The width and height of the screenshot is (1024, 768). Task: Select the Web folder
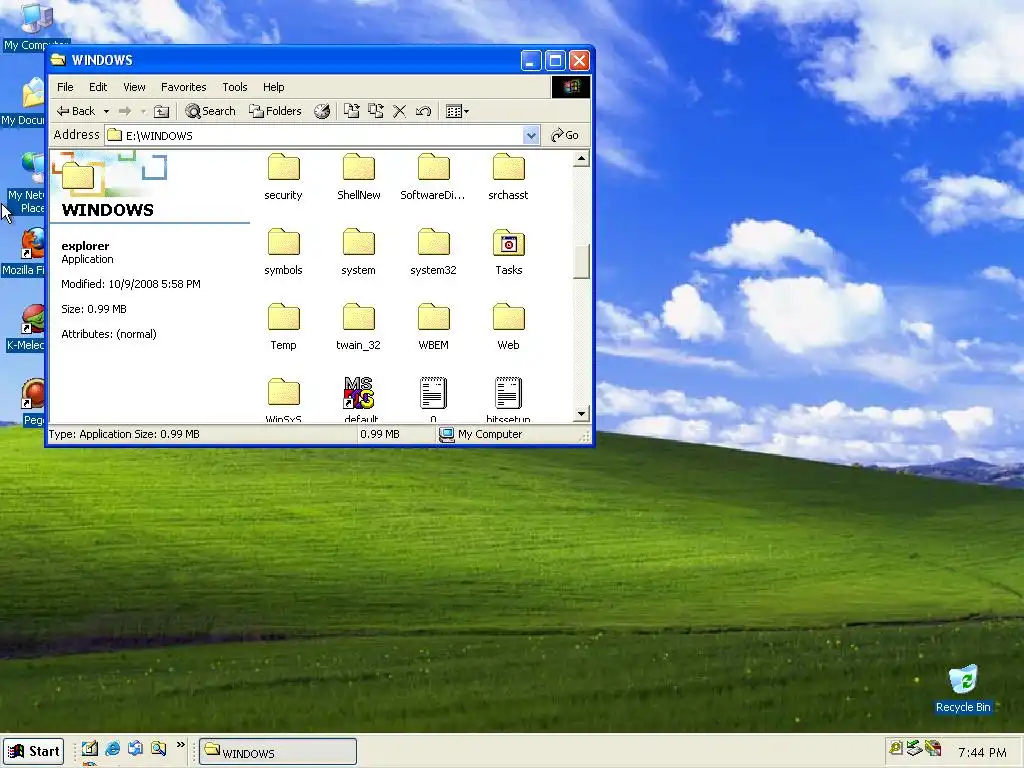508,327
